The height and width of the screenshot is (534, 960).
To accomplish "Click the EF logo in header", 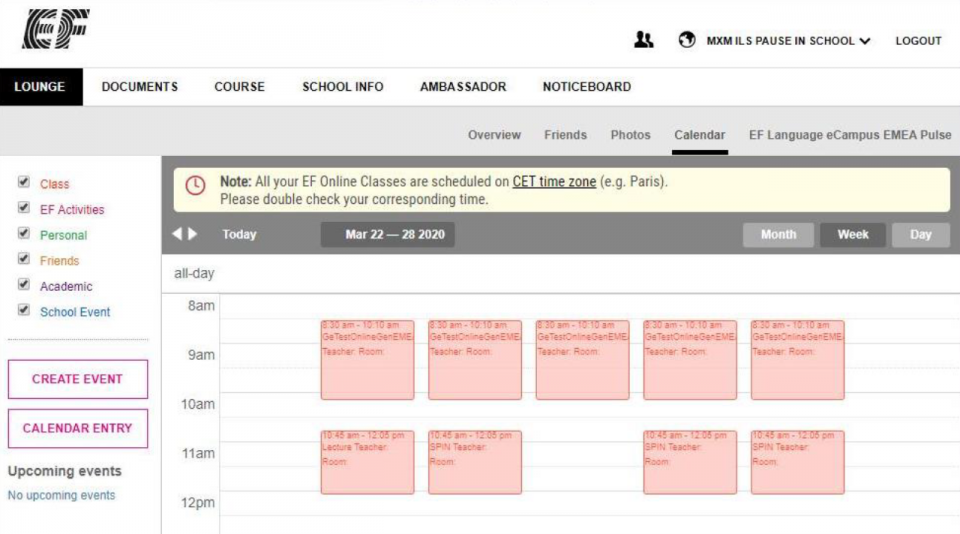I will 56,28.
